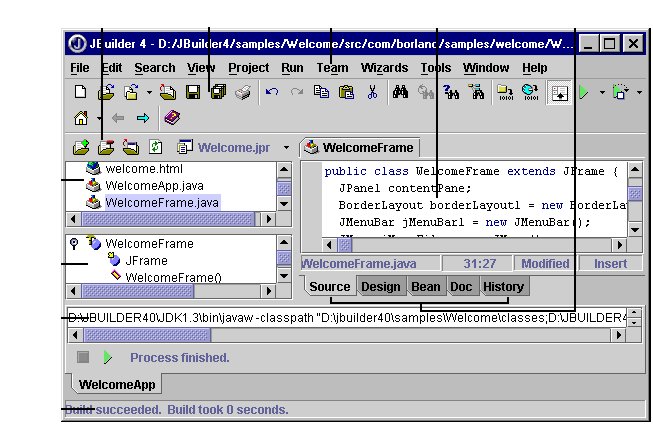This screenshot has width=653, height=425.
Task: Open the Help book icon
Action: [172, 118]
